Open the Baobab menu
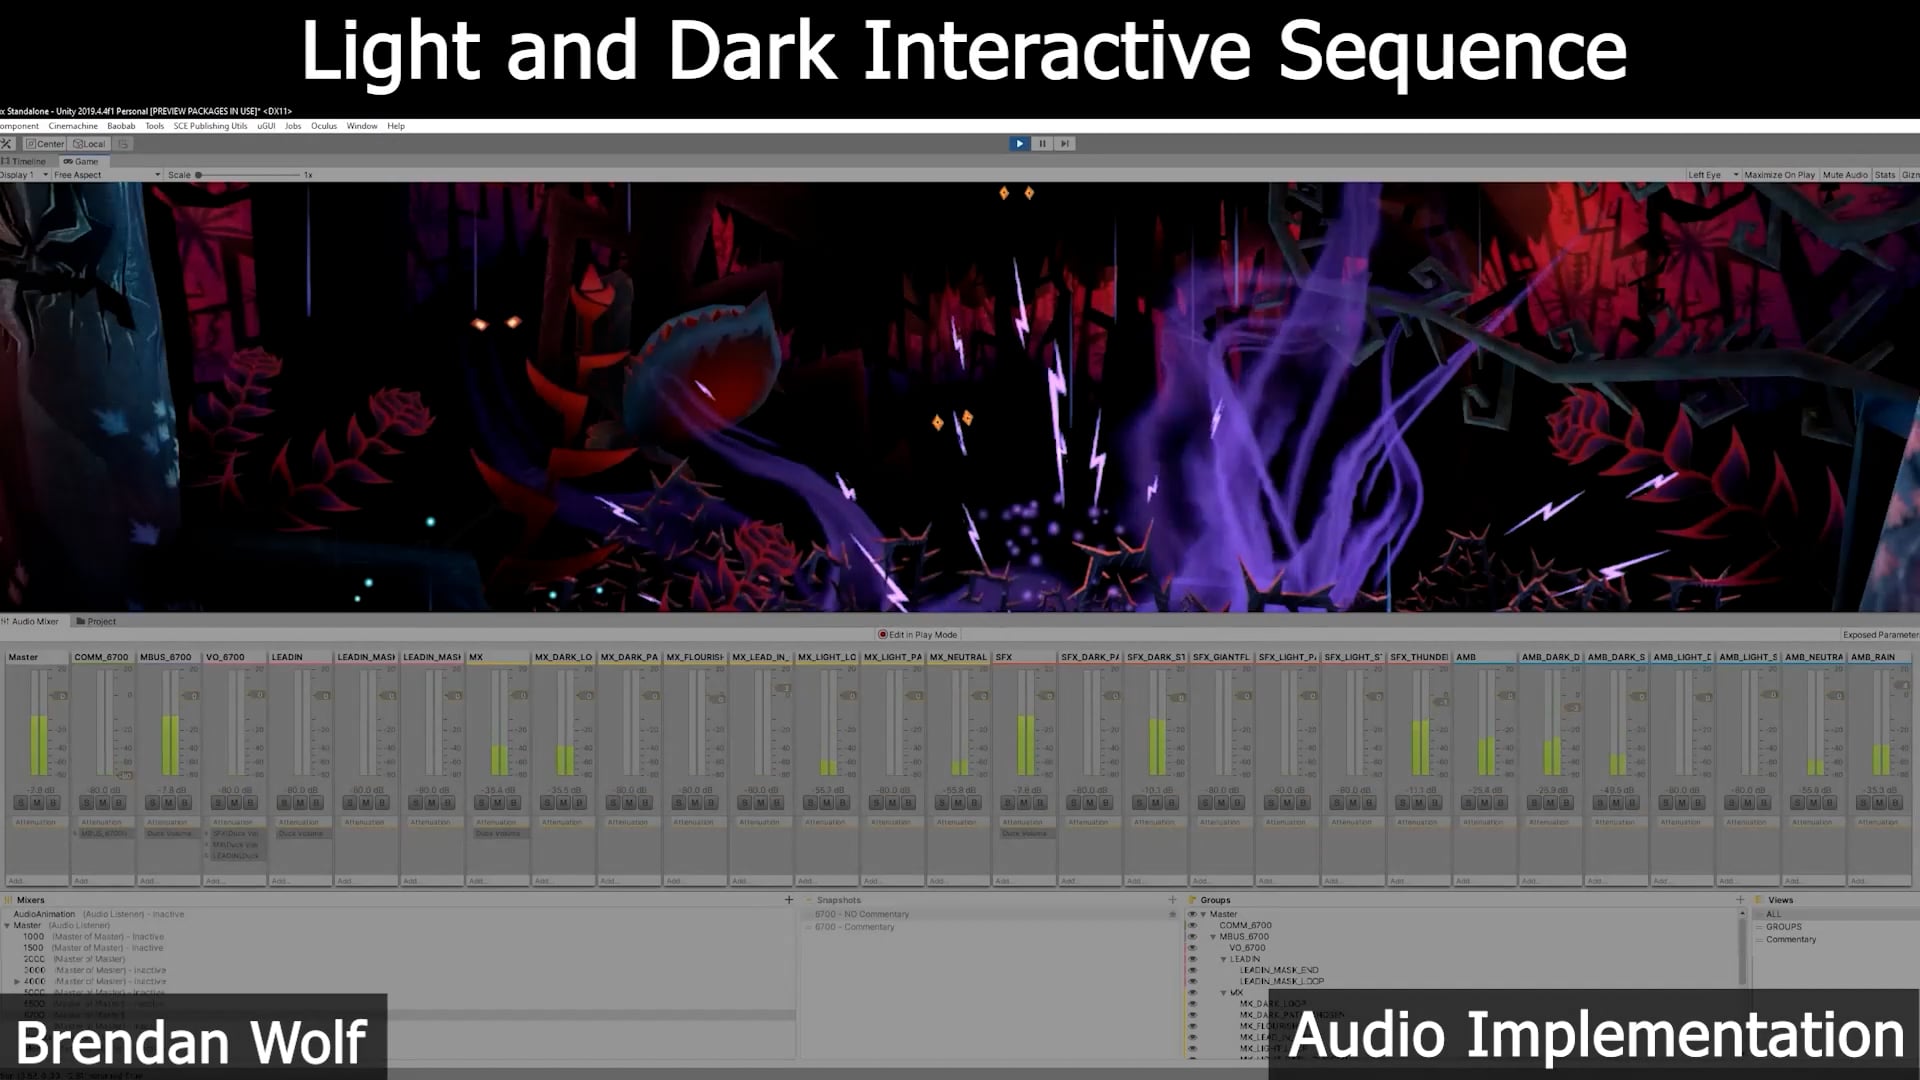1920x1080 pixels. (x=121, y=126)
